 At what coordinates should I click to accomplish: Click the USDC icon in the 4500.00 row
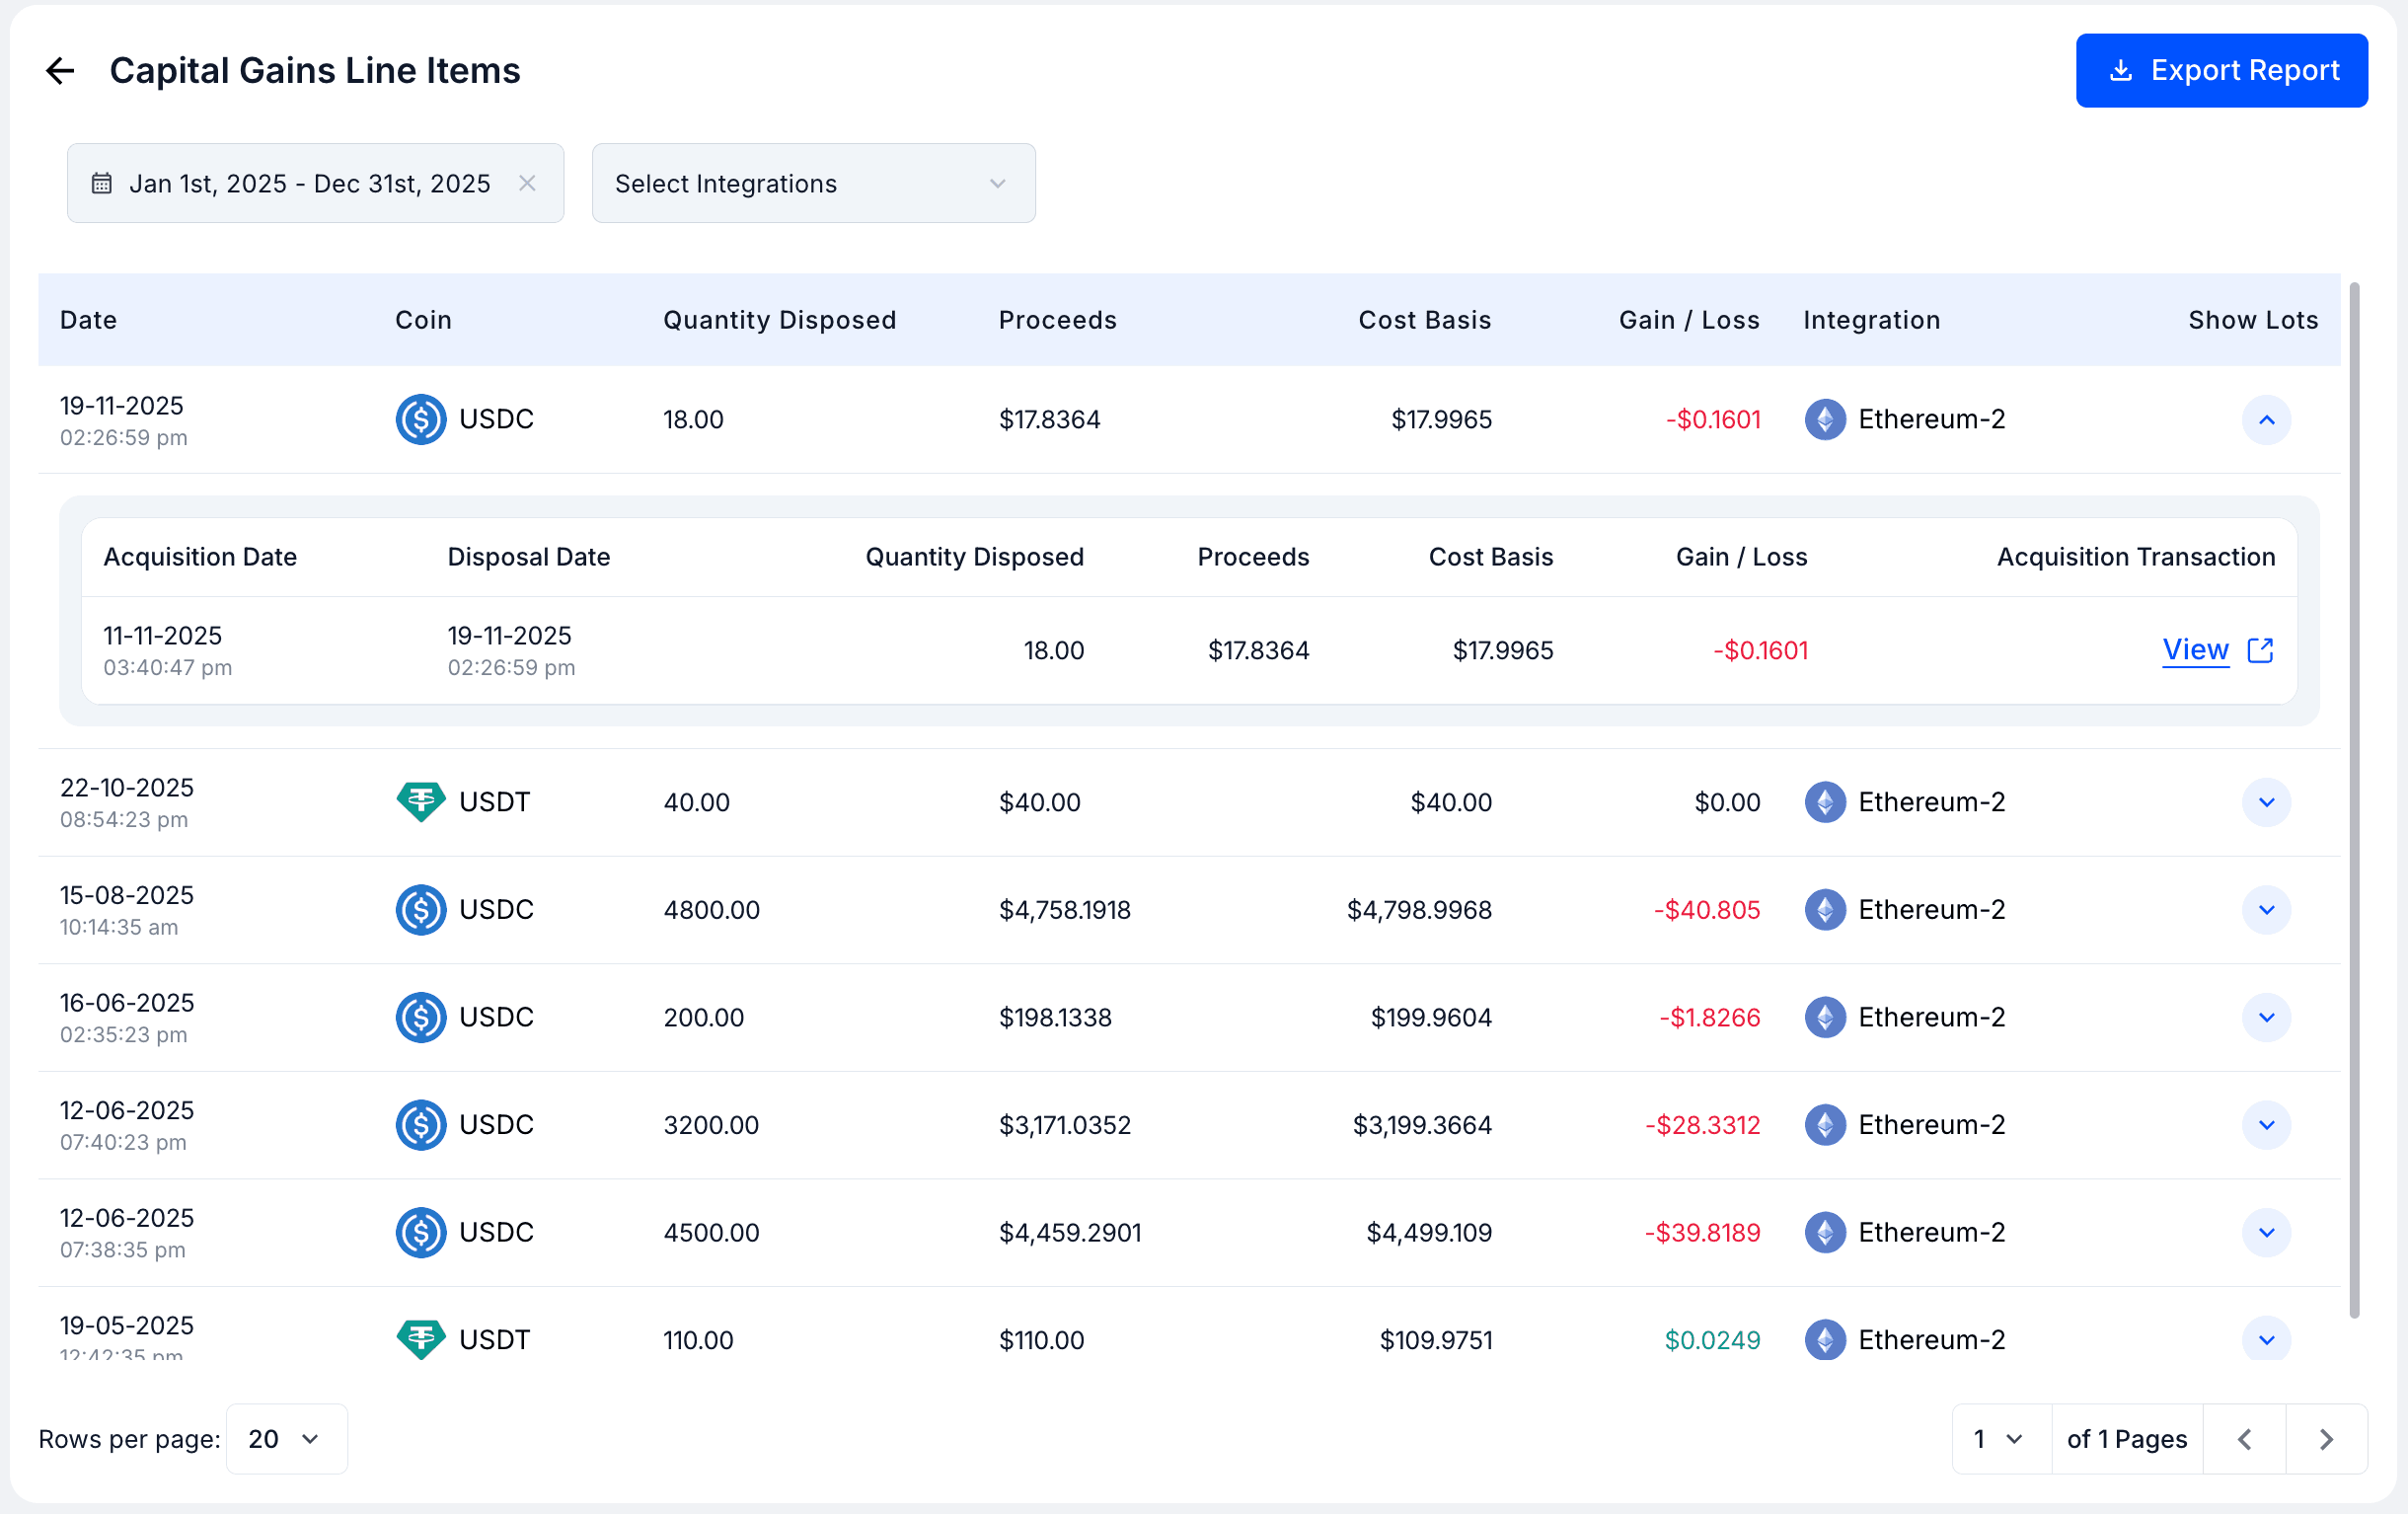(x=421, y=1232)
